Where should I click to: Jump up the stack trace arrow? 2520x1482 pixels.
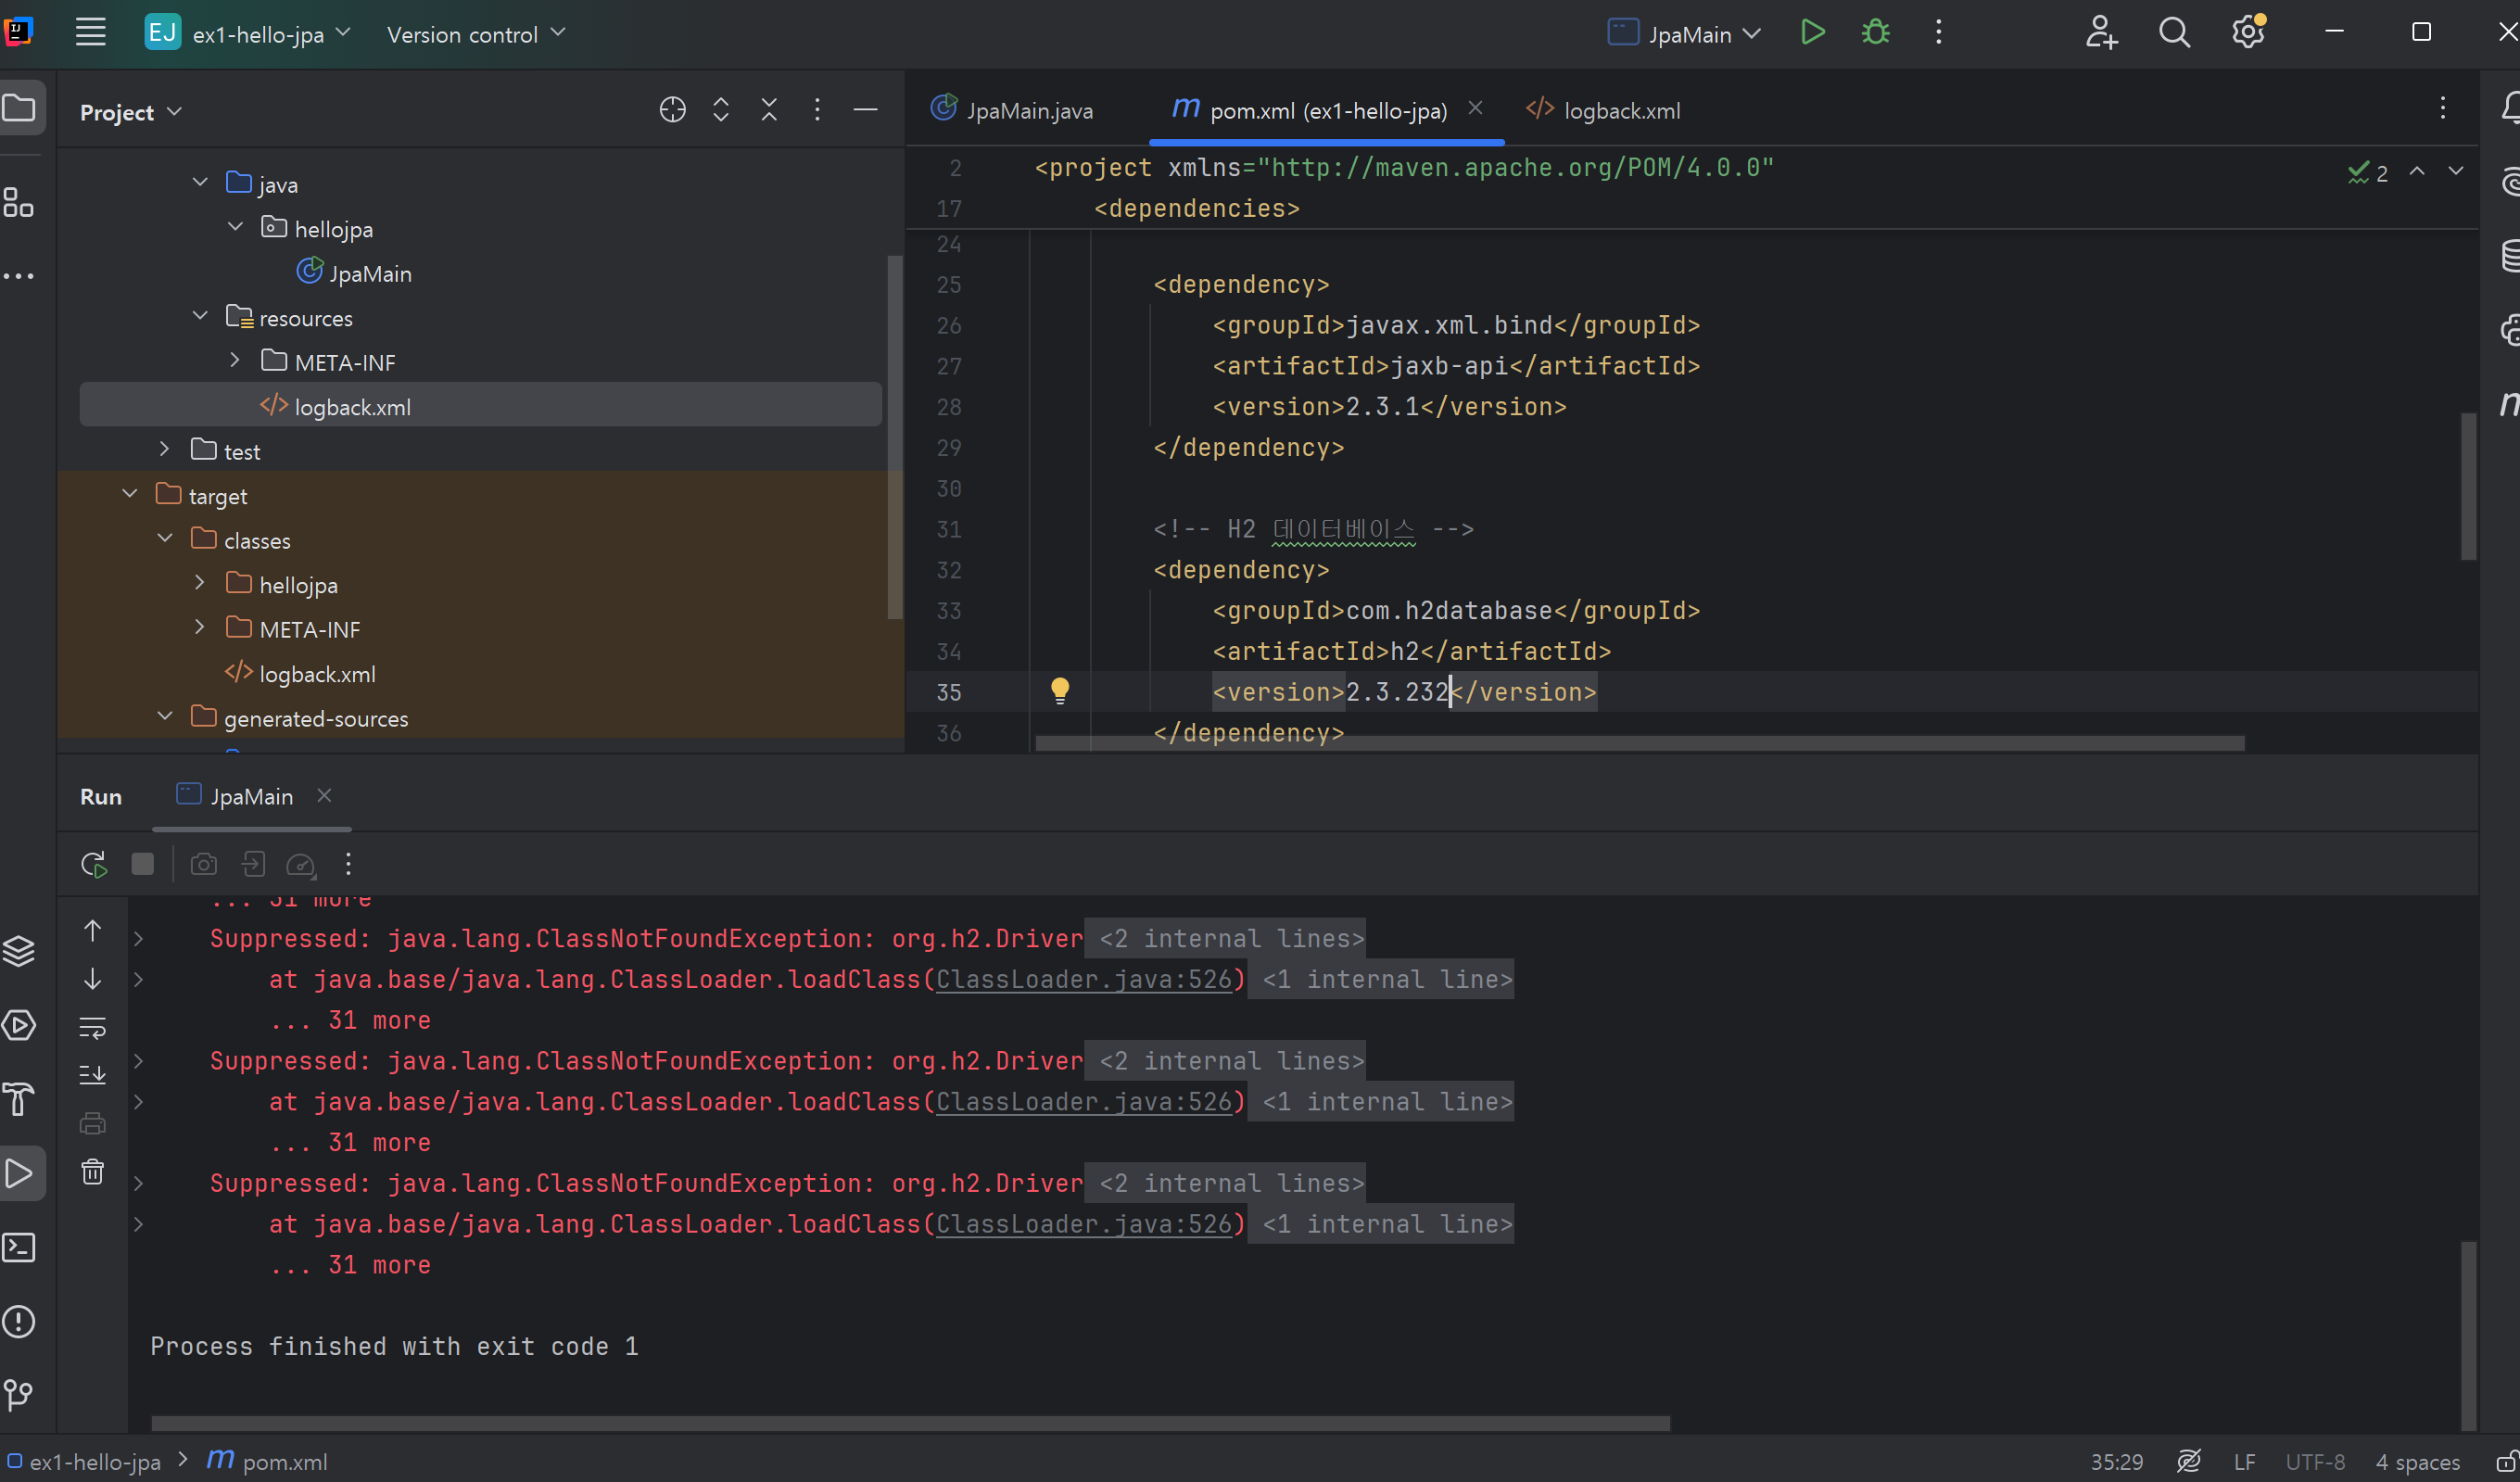coord(92,931)
